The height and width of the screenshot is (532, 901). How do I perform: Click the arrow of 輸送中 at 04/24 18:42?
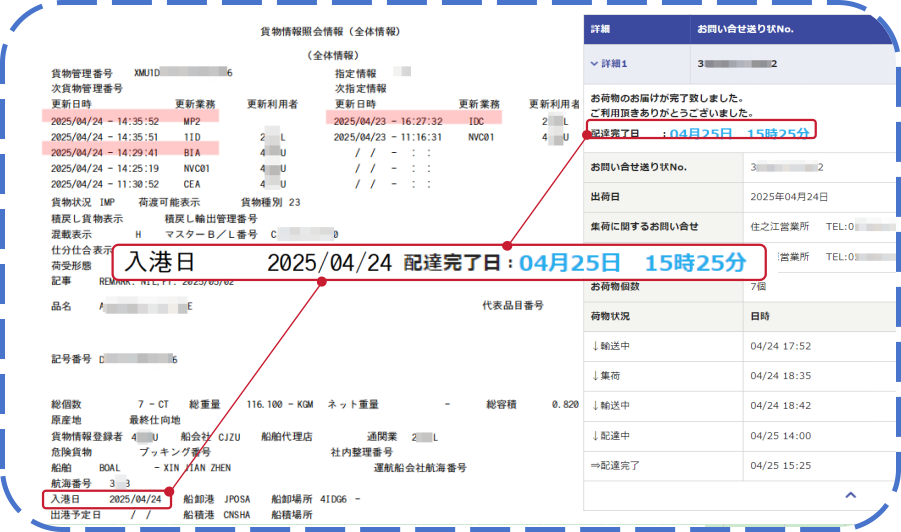point(595,406)
